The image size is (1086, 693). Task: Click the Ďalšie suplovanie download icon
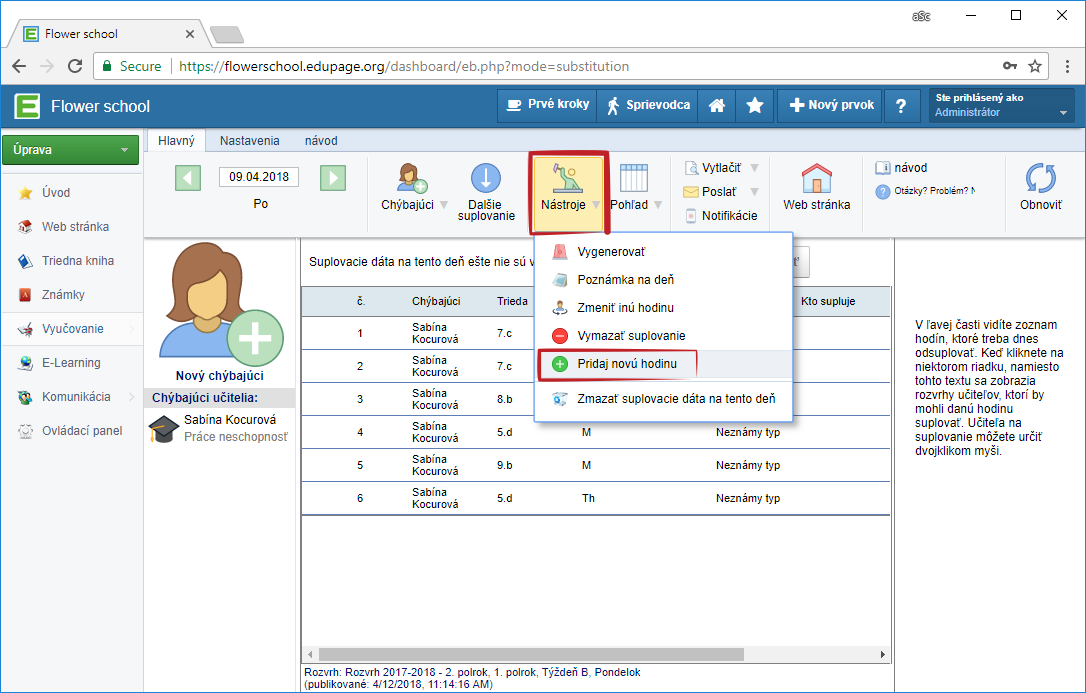pos(486,178)
